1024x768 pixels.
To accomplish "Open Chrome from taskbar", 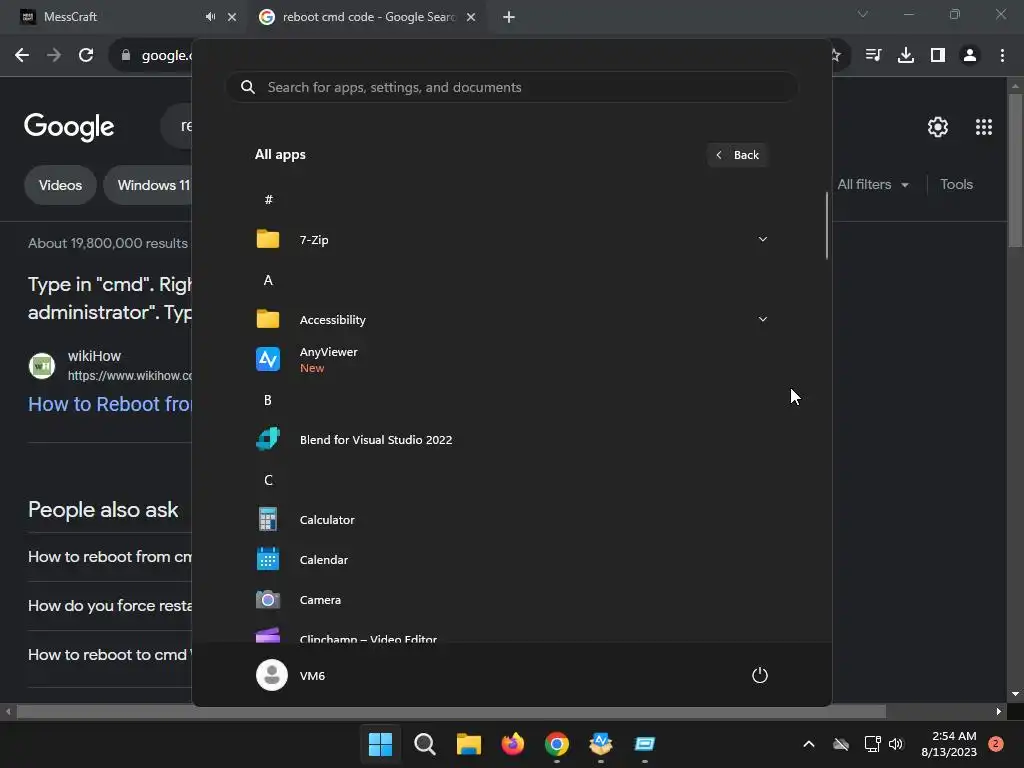I will pos(556,744).
